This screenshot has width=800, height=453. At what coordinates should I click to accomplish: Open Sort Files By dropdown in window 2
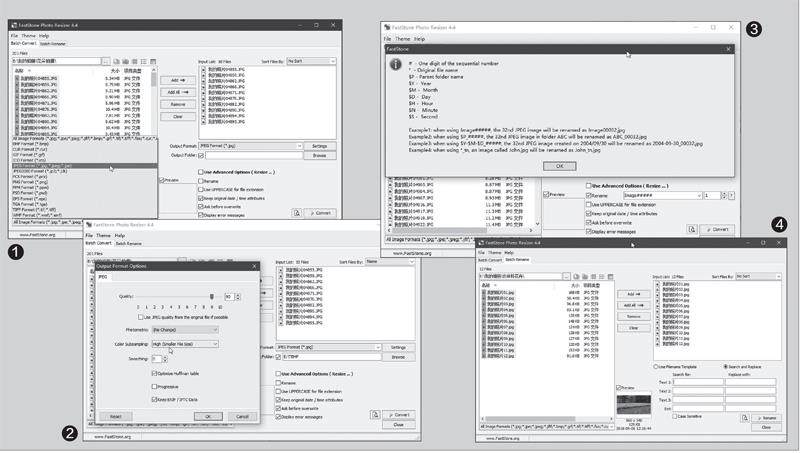point(390,262)
